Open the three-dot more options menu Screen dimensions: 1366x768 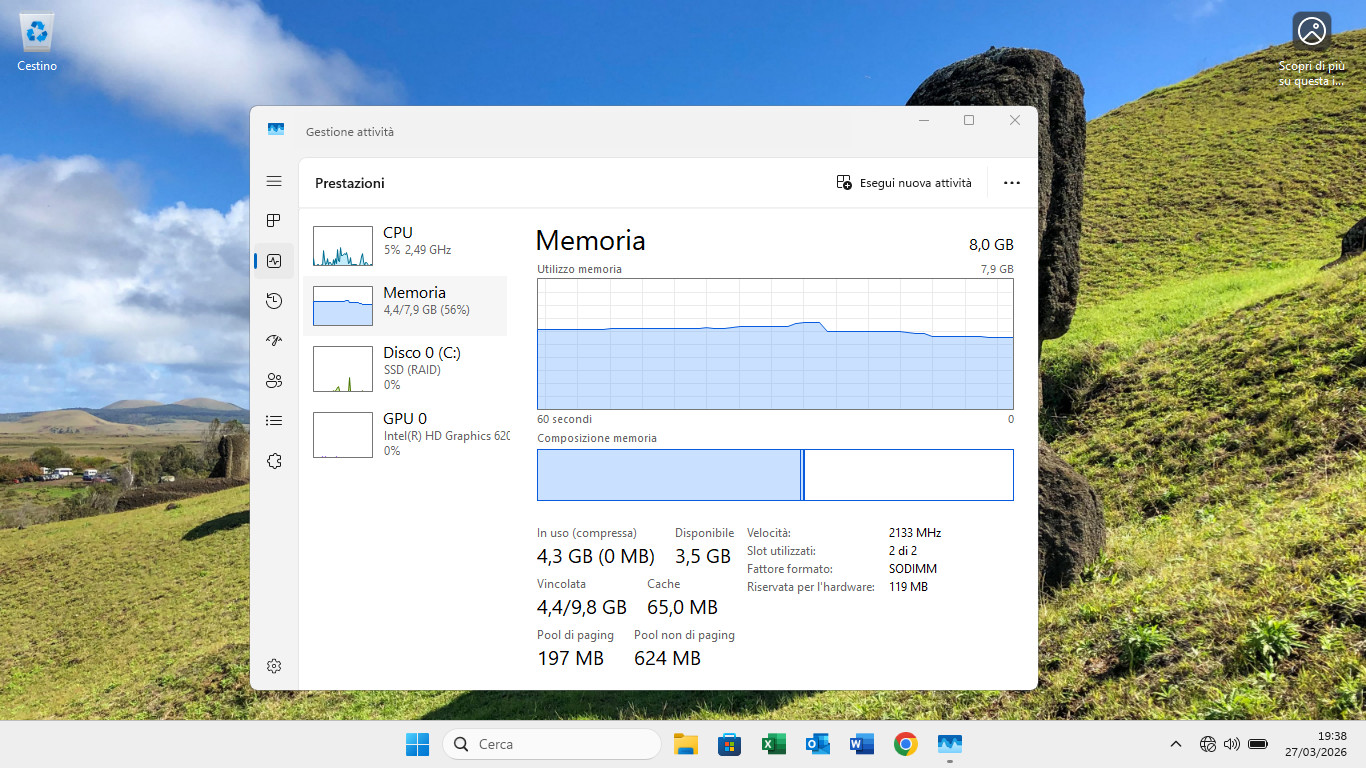tap(1012, 183)
